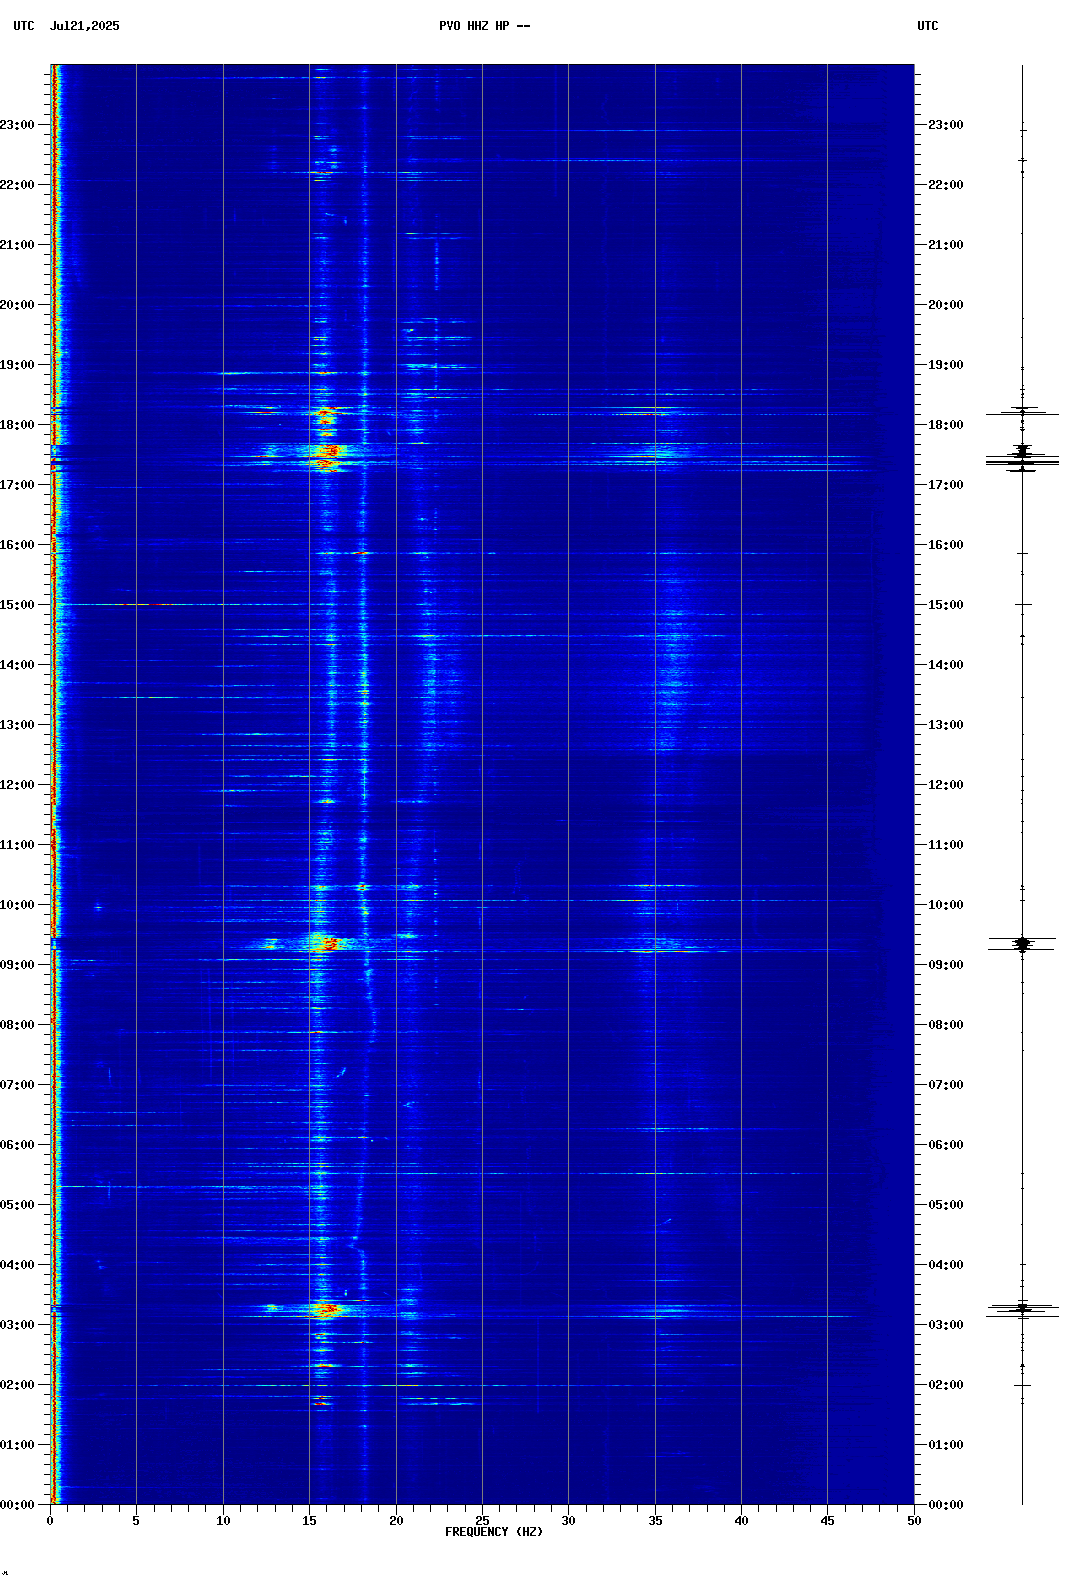Click '05:00' on the right time axis
The width and height of the screenshot is (1066, 1584).
(x=946, y=1205)
